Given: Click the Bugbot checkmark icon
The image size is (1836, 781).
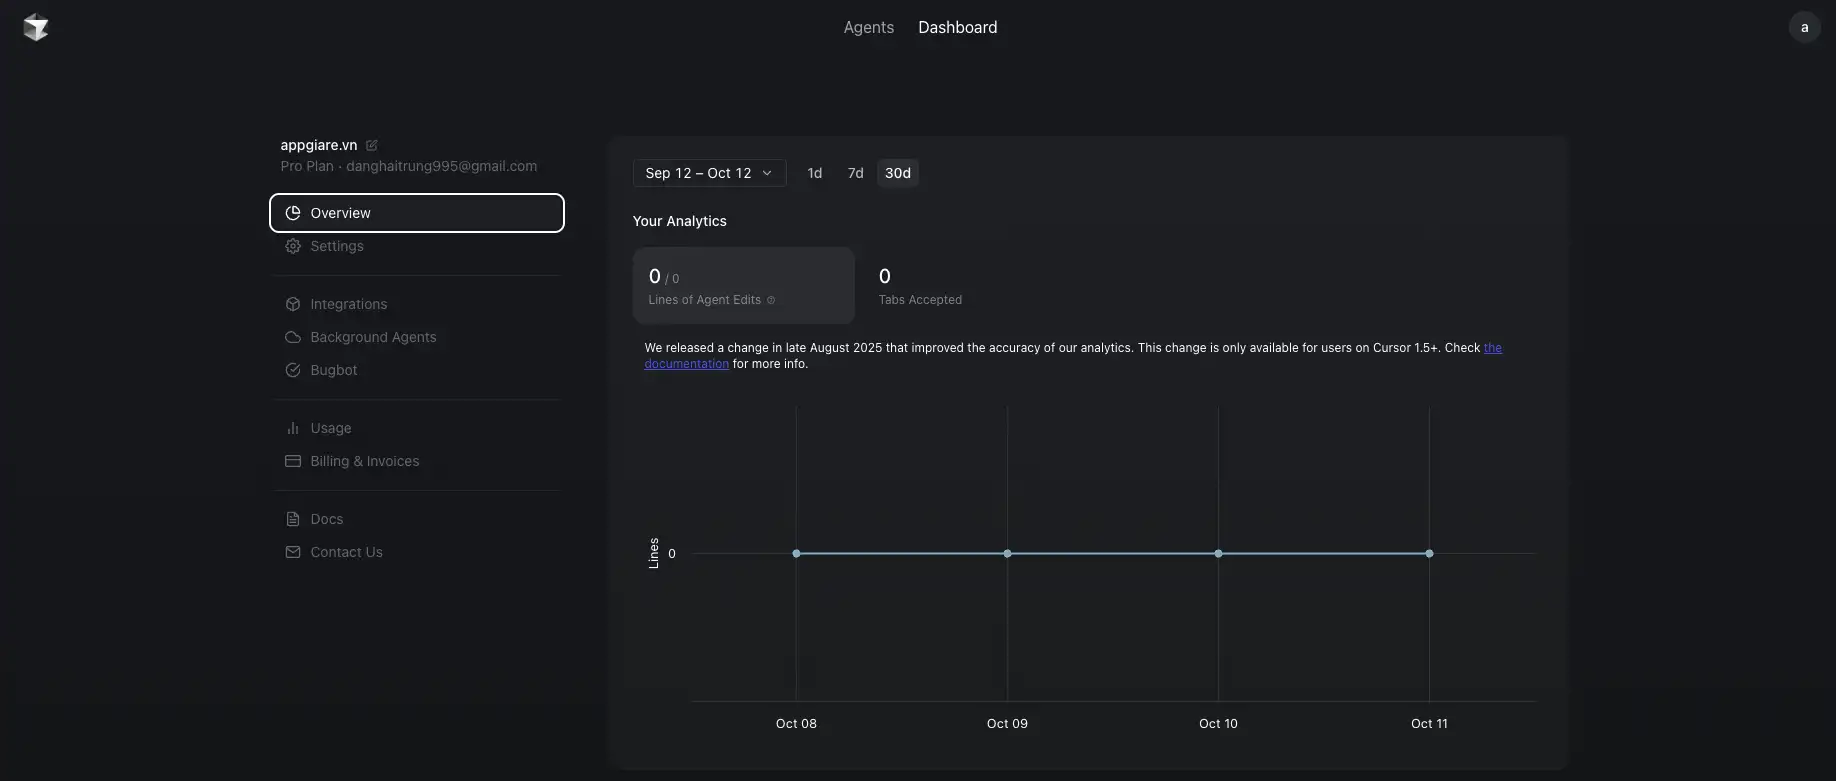Looking at the screenshot, I should pos(293,370).
